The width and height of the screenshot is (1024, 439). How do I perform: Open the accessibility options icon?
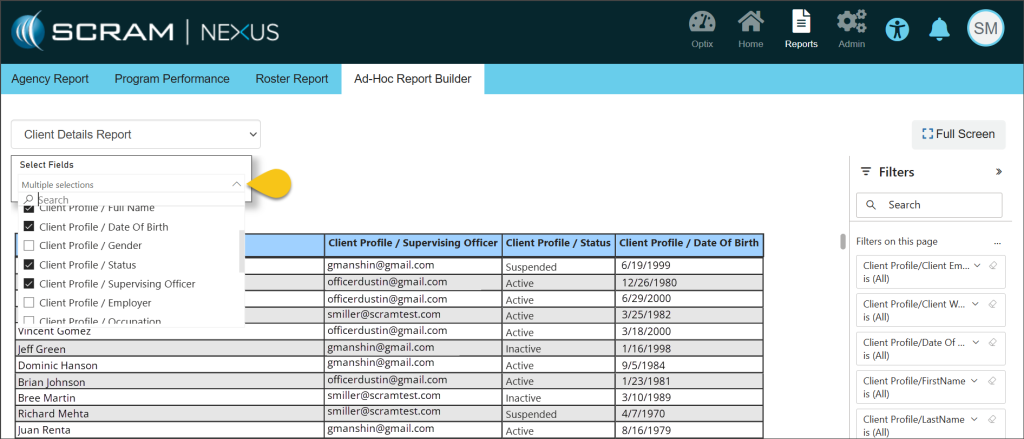(897, 29)
